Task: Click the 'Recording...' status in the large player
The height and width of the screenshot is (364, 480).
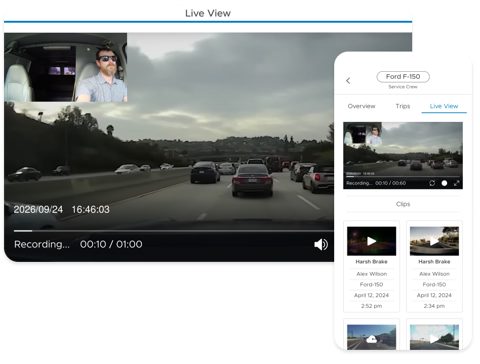Action: (42, 244)
